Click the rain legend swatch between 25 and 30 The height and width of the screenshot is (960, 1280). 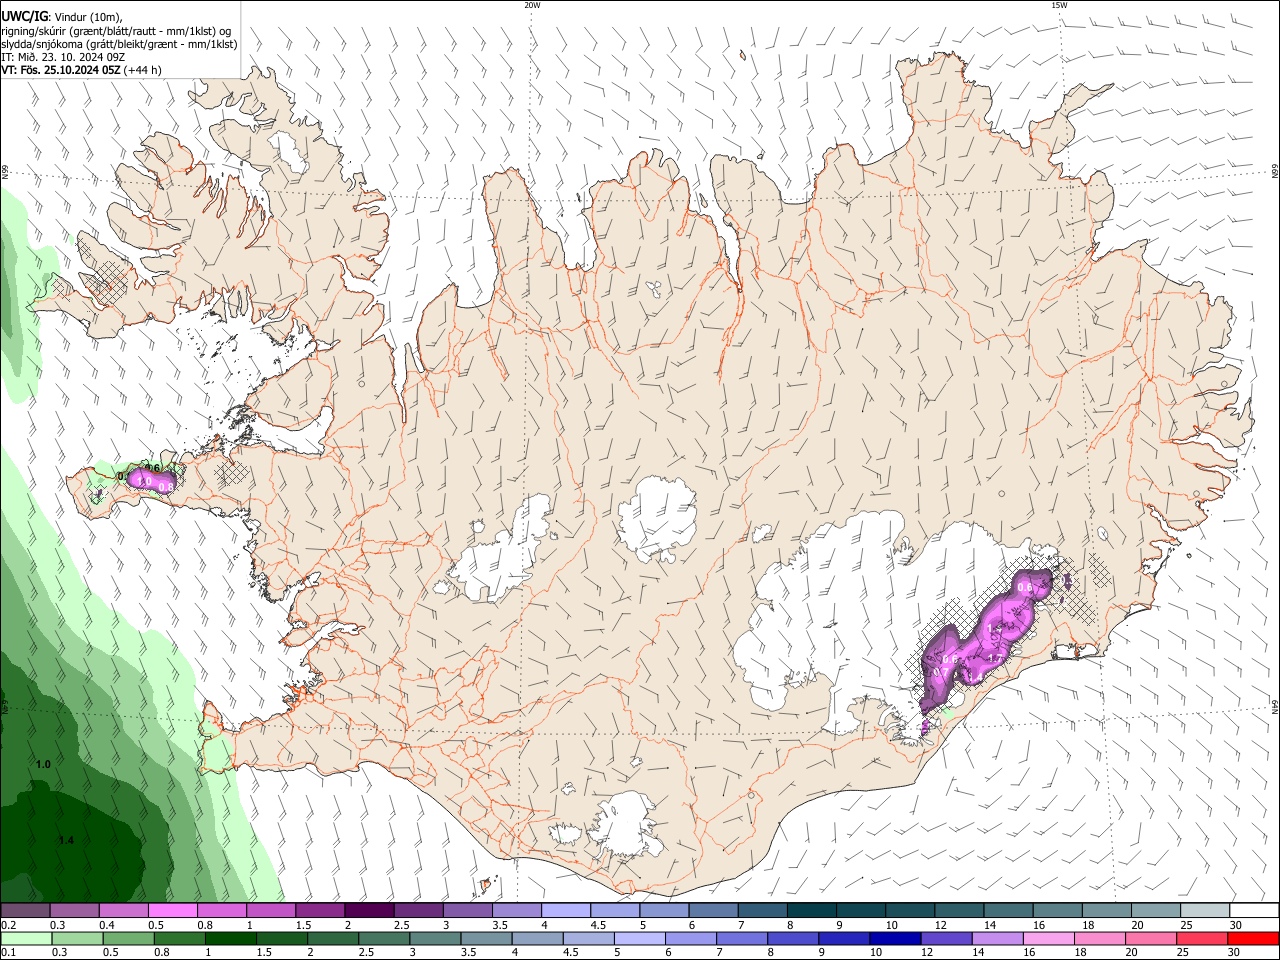point(1204,938)
